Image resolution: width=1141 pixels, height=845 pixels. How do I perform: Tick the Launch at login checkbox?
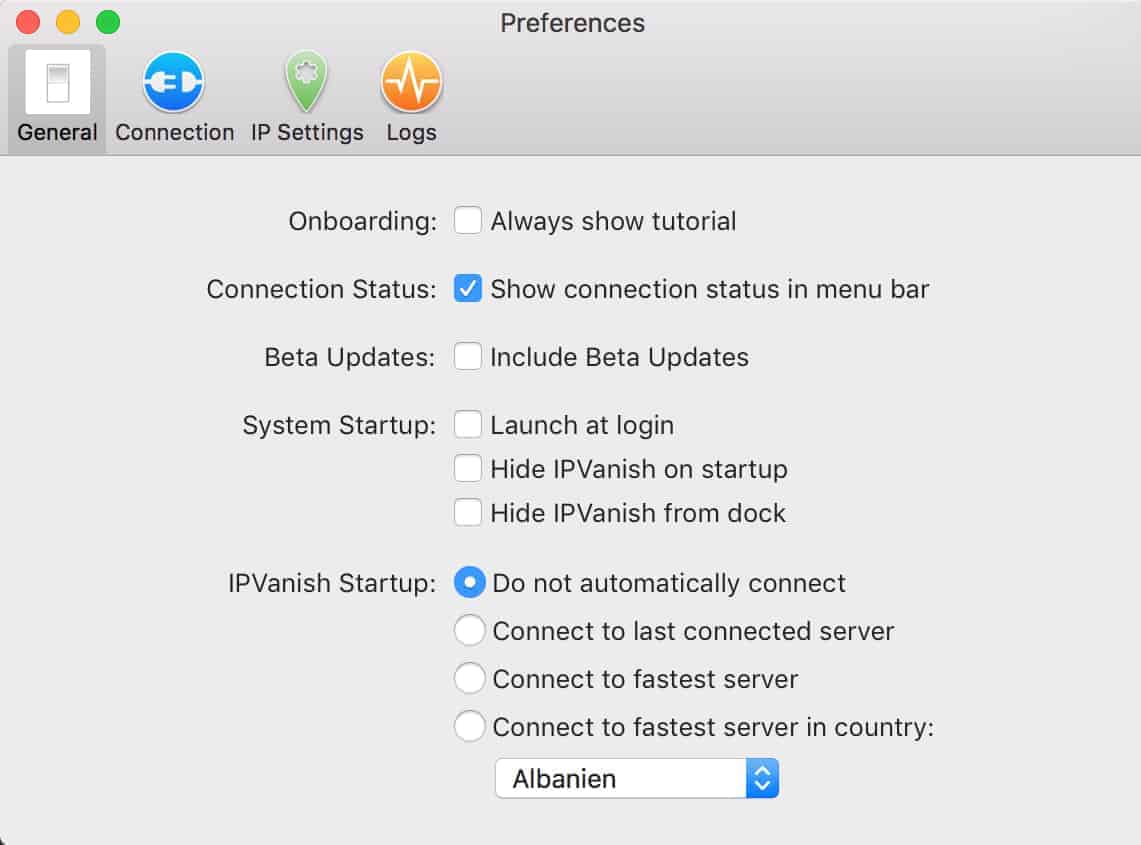point(467,424)
